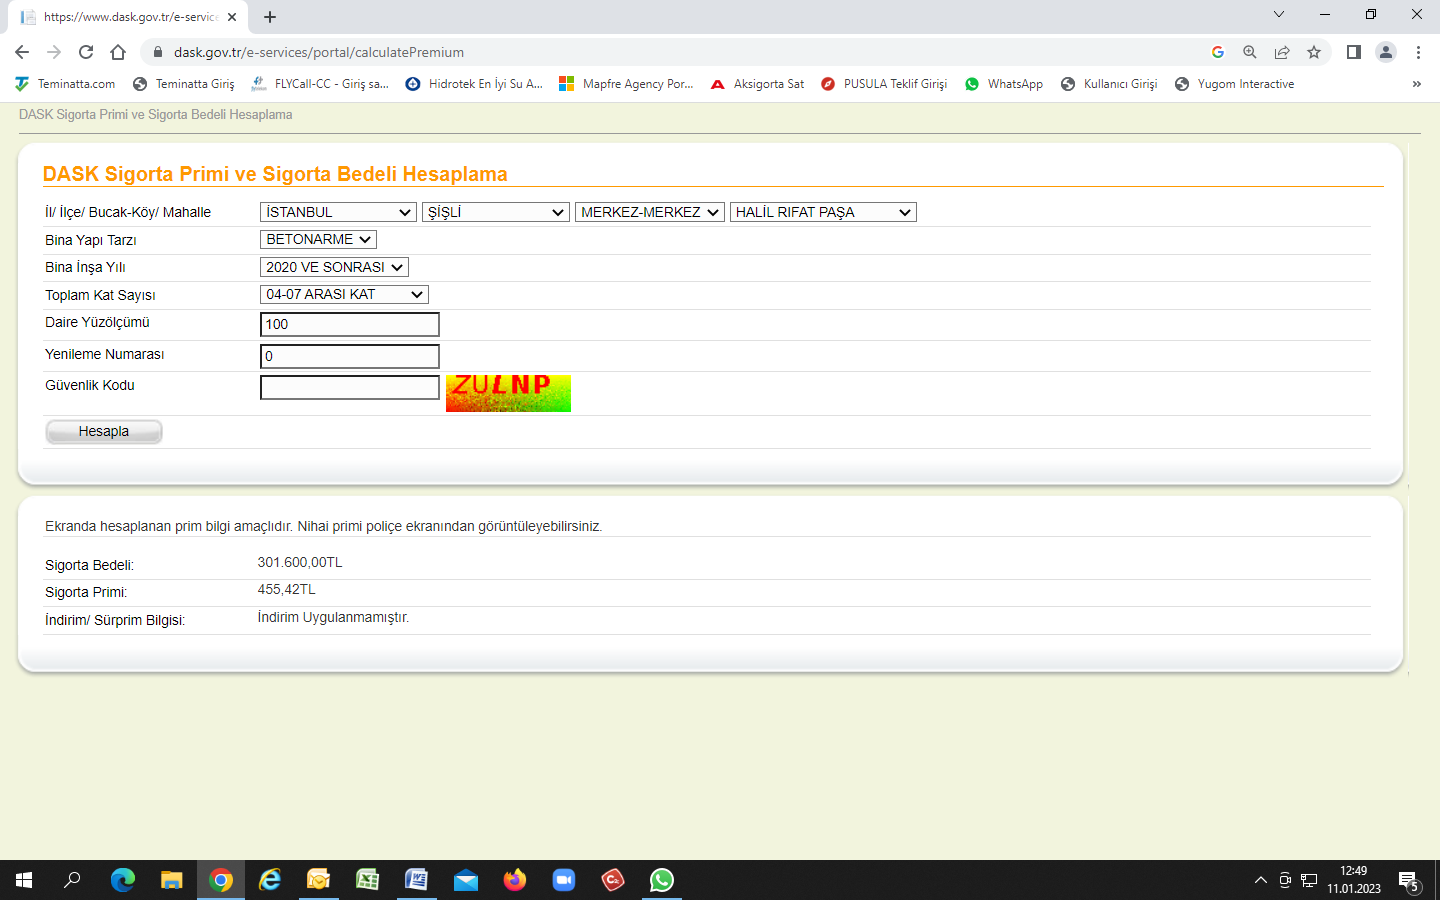The image size is (1440, 900).
Task: Reload the page with the refresh icon
Action: click(x=86, y=52)
